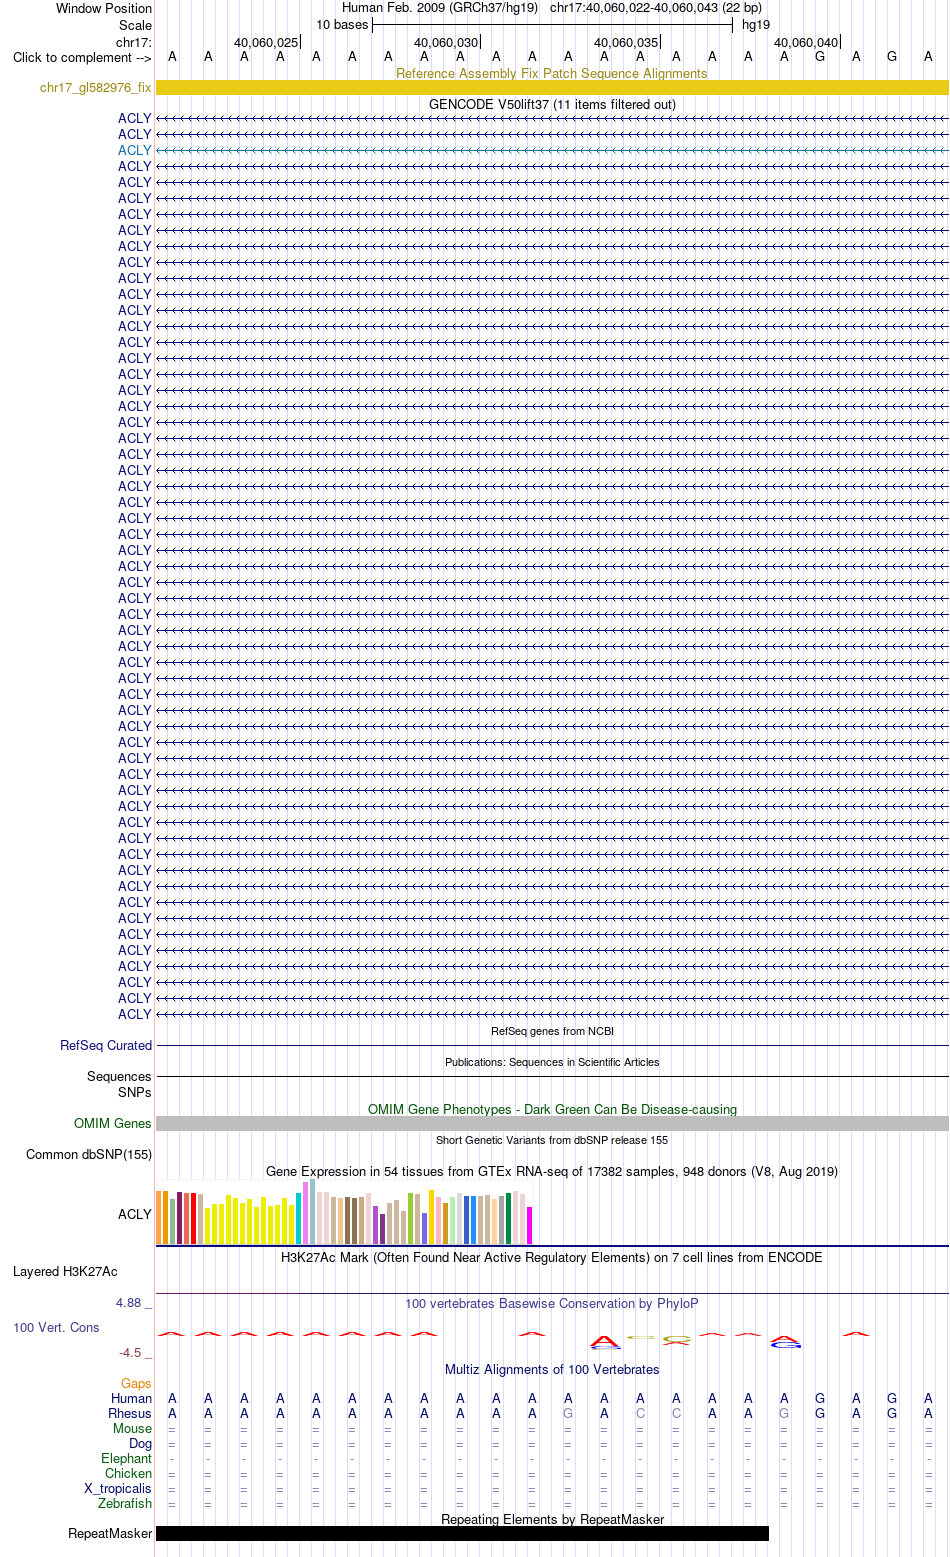Click the 40,060,035 position marker
This screenshot has width=950, height=1557.
click(x=626, y=42)
